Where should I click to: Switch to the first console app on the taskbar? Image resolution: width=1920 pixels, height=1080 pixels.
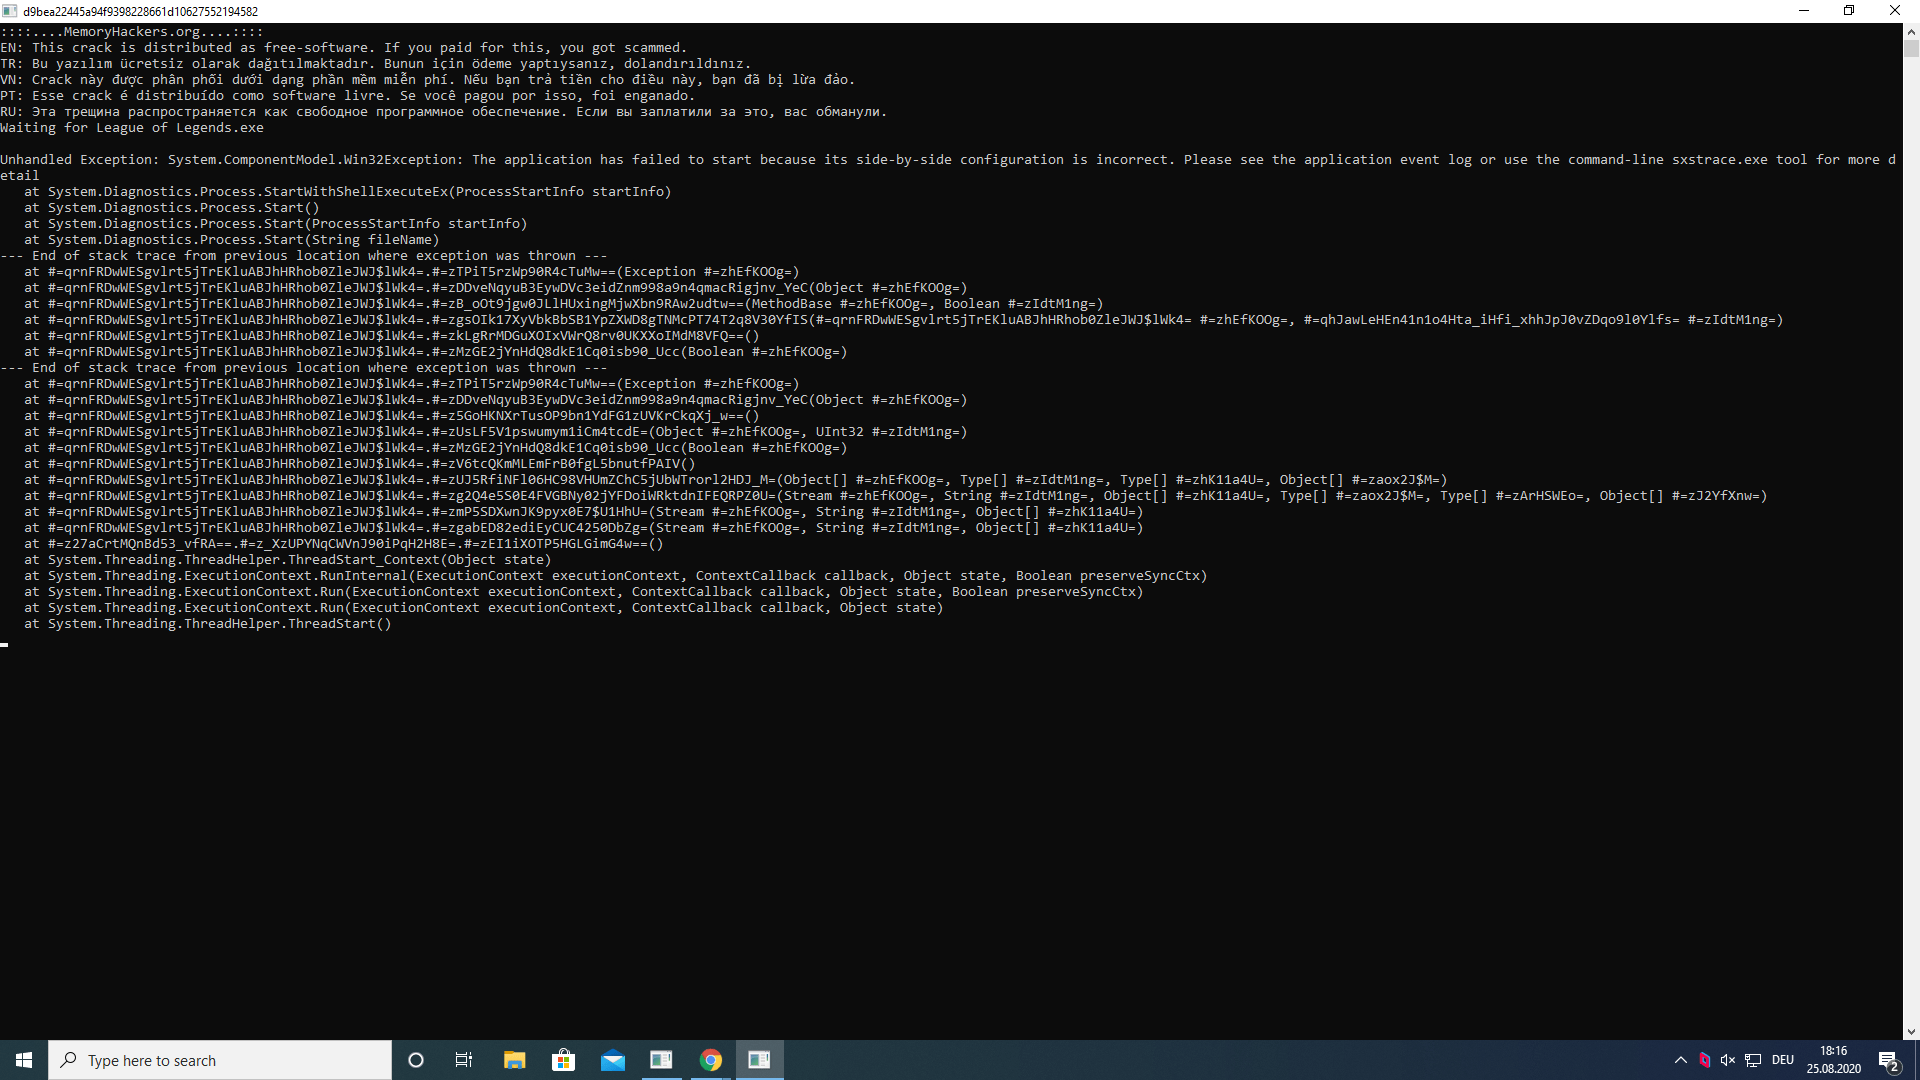click(661, 1060)
